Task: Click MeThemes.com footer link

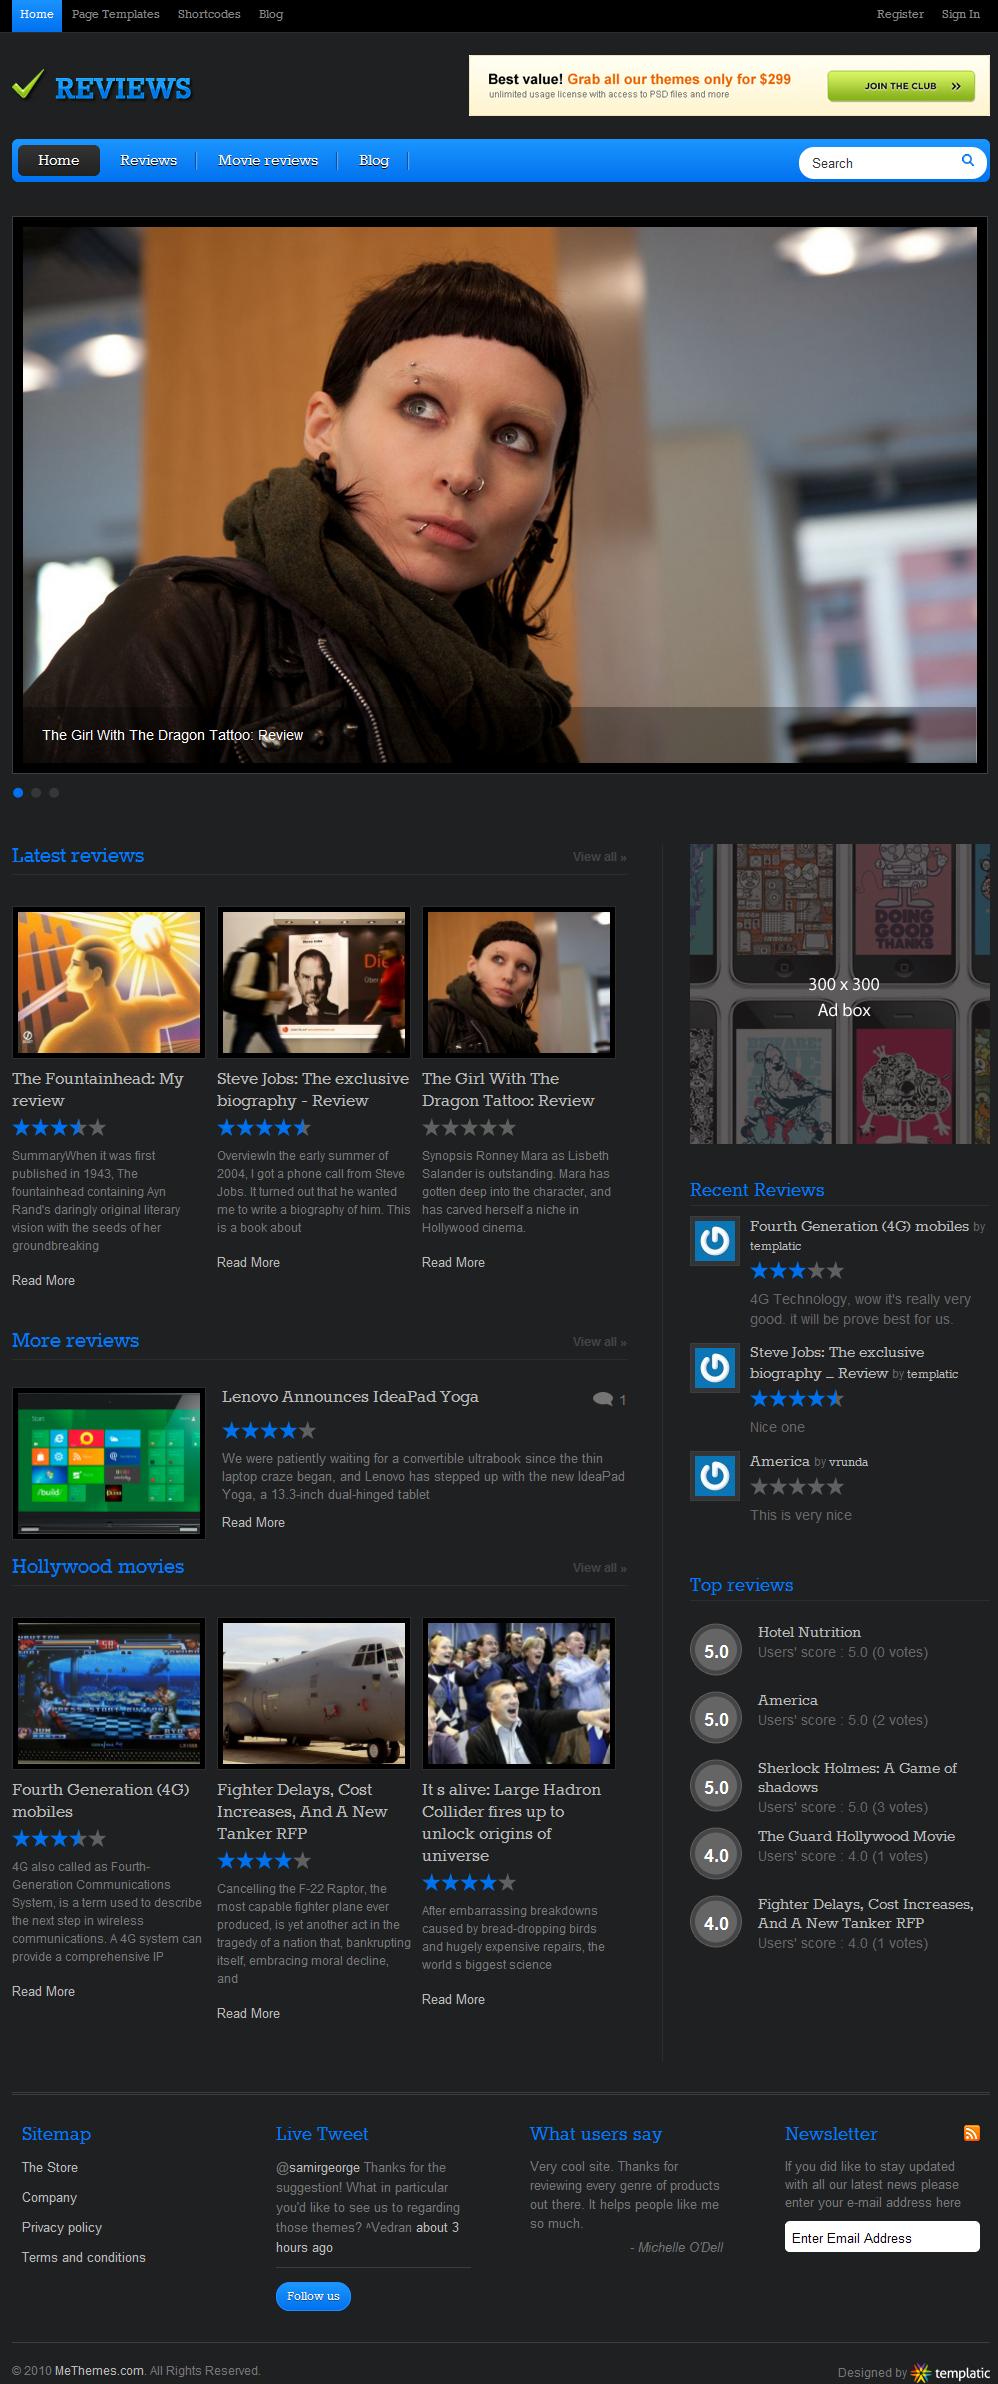Action: point(100,2370)
